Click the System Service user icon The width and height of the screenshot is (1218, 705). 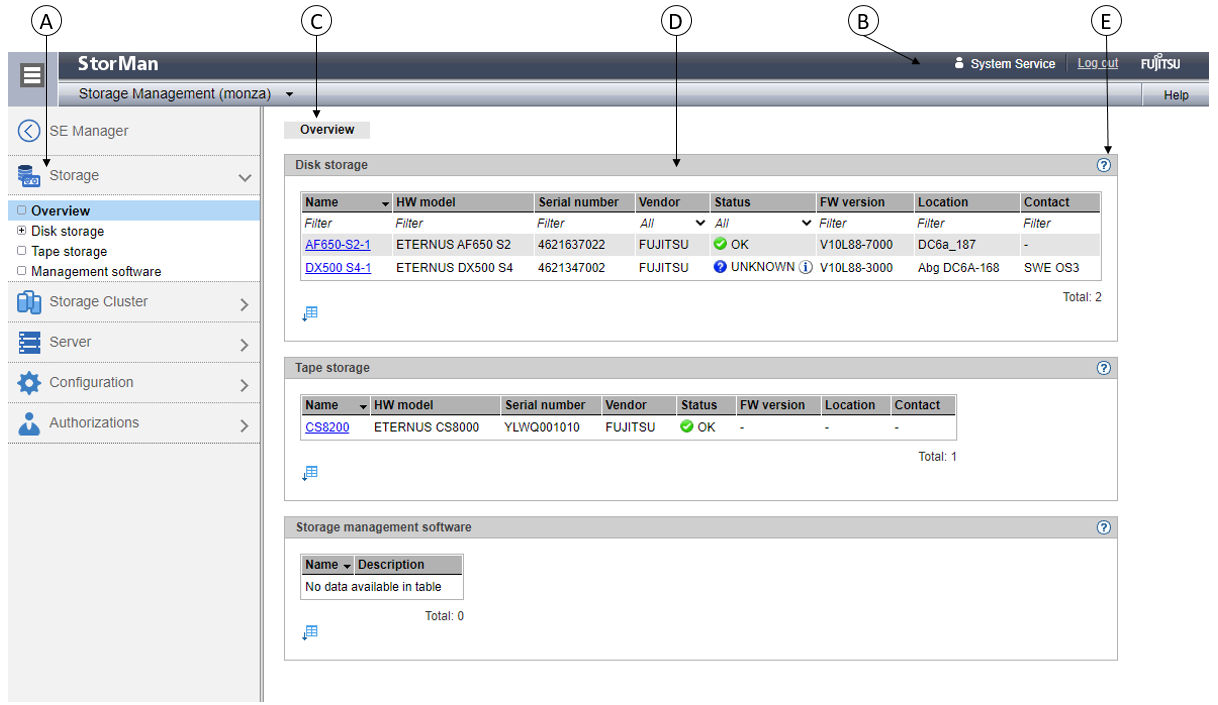coord(959,63)
